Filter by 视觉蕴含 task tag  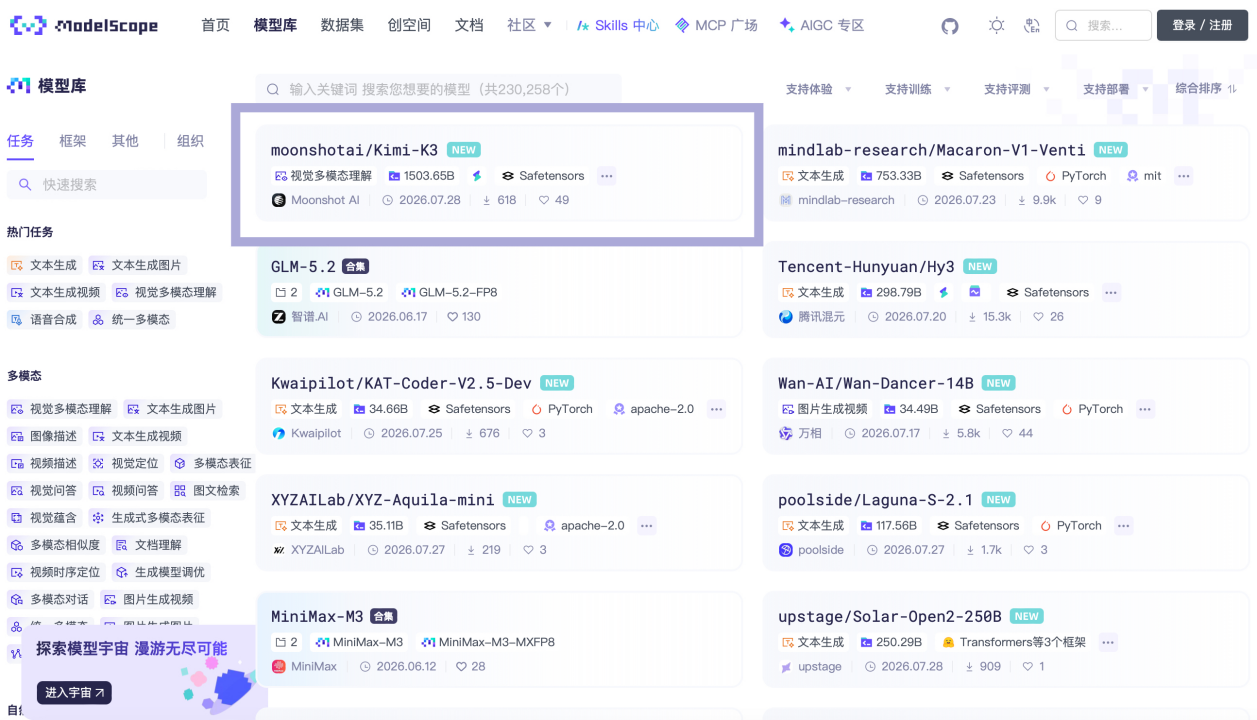coord(42,517)
